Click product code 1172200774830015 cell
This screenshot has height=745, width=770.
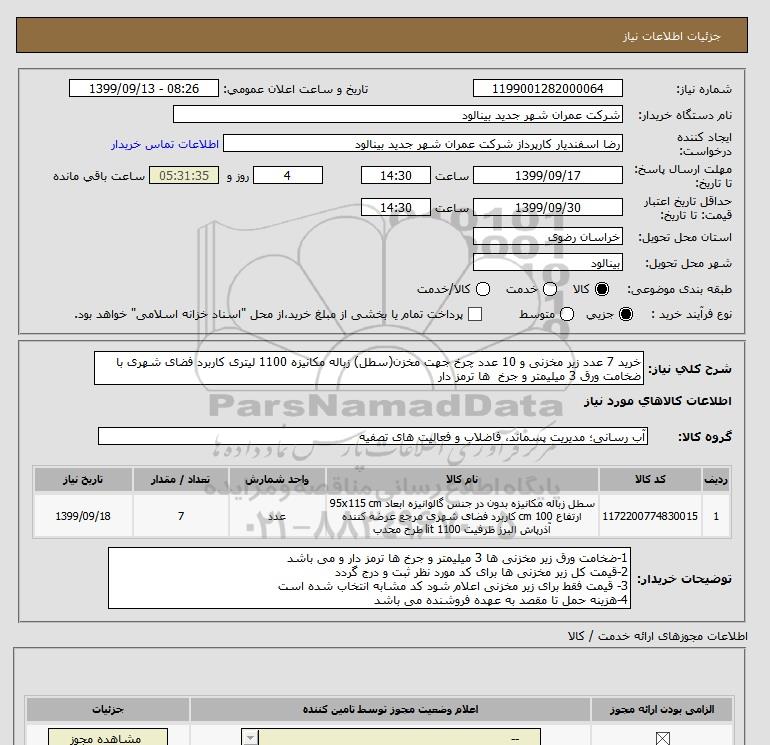pos(650,516)
